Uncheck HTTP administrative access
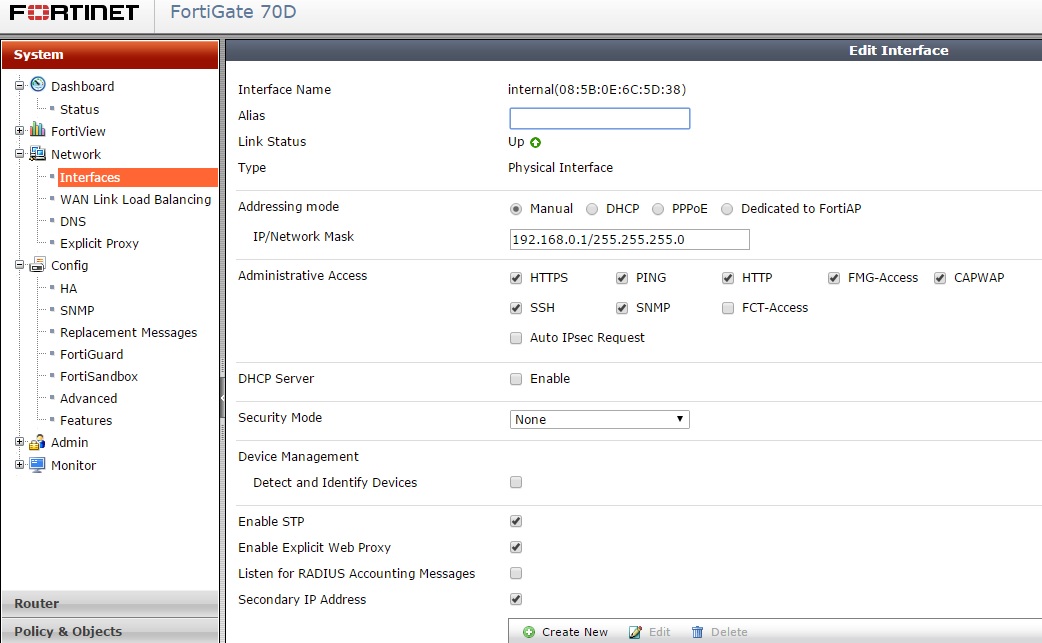Screen dimensions: 1042x643 point(728,278)
